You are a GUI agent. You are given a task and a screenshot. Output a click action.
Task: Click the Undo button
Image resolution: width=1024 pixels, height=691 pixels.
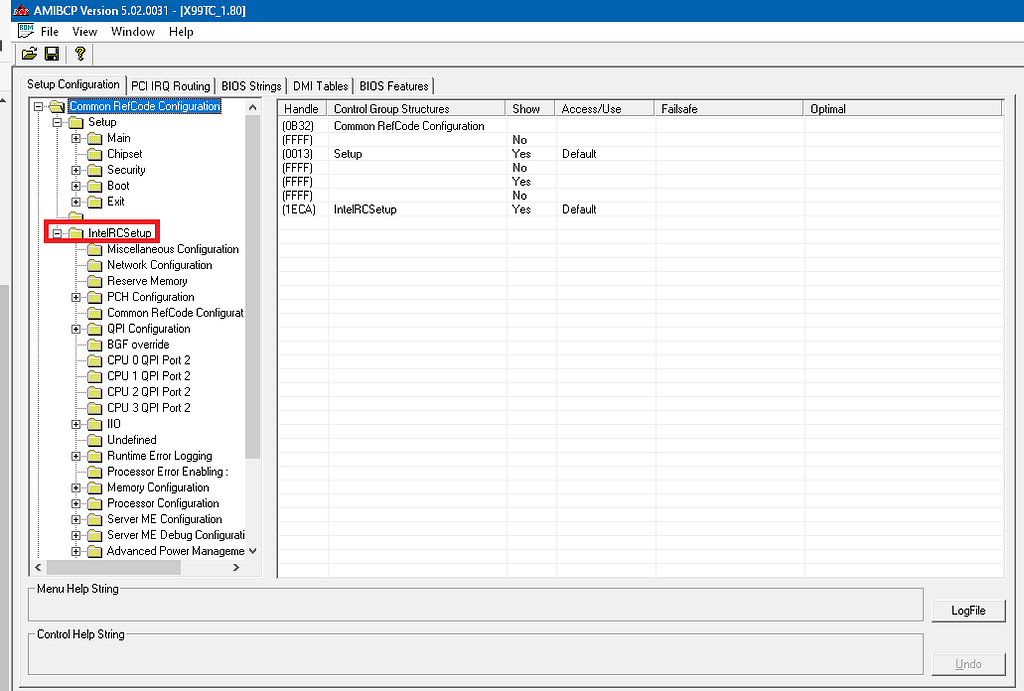(967, 663)
